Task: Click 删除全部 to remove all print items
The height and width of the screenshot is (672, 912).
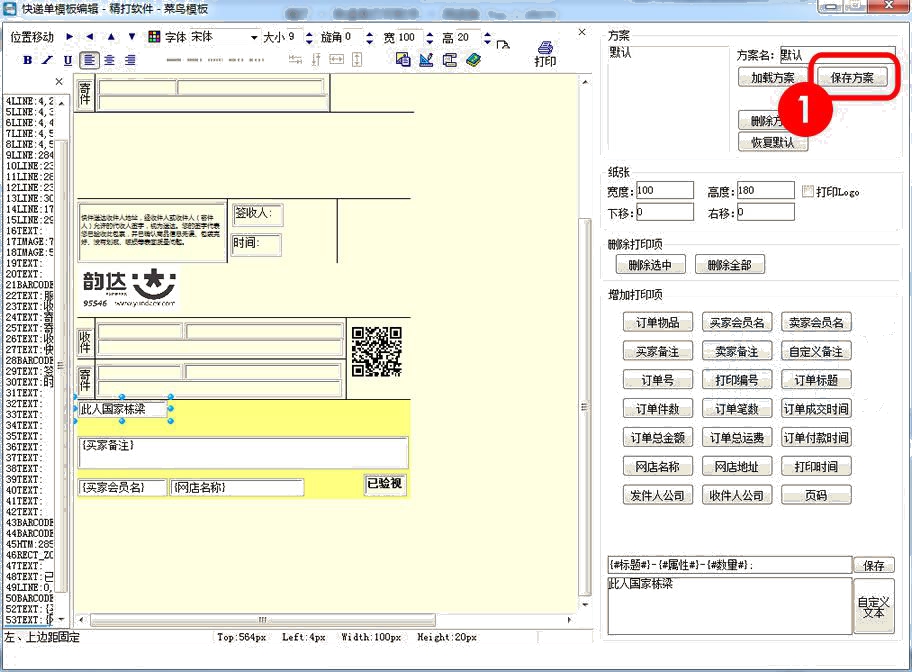Action: coord(729,265)
